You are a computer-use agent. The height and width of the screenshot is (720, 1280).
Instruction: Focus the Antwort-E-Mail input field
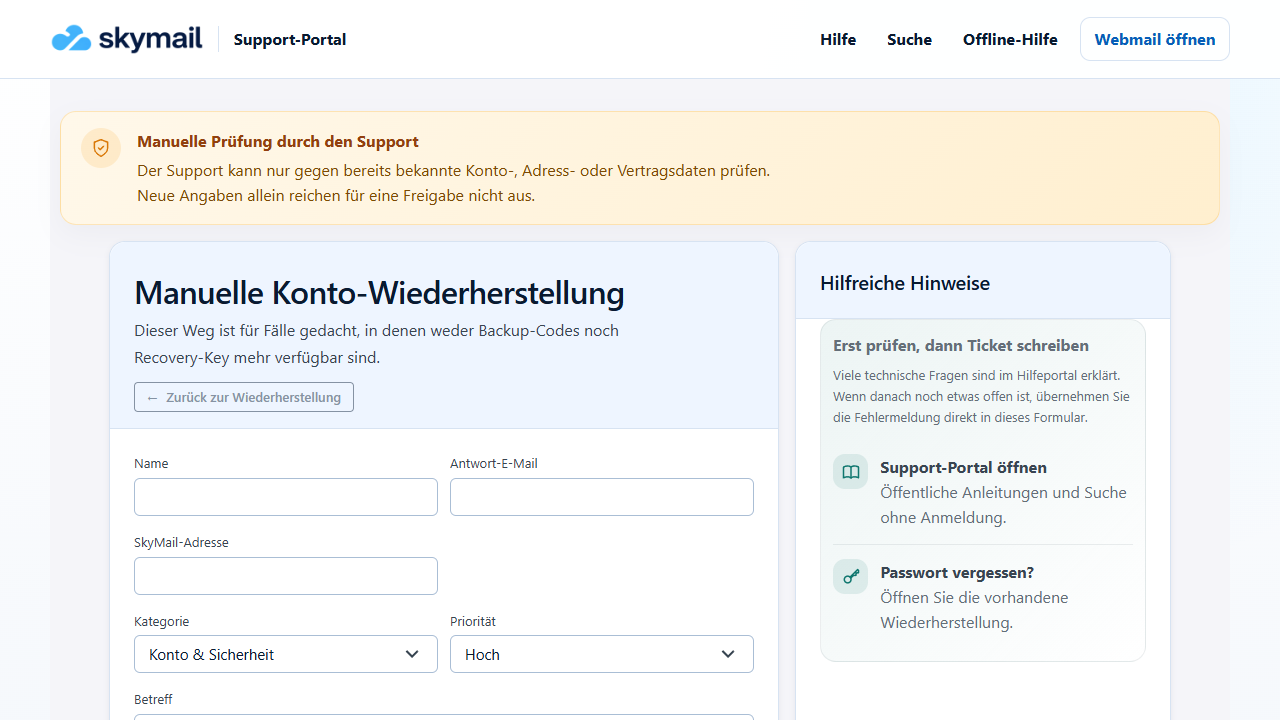coord(602,497)
